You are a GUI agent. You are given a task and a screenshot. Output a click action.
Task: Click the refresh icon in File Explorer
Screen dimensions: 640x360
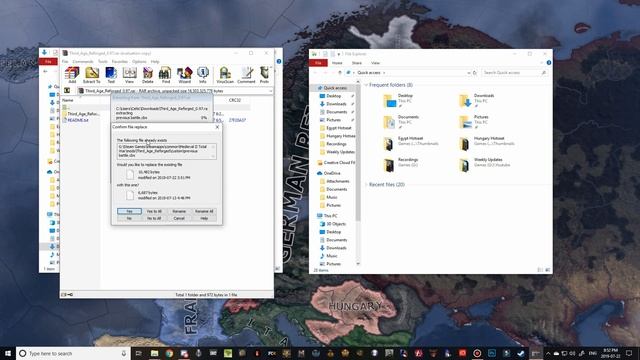coord(475,73)
